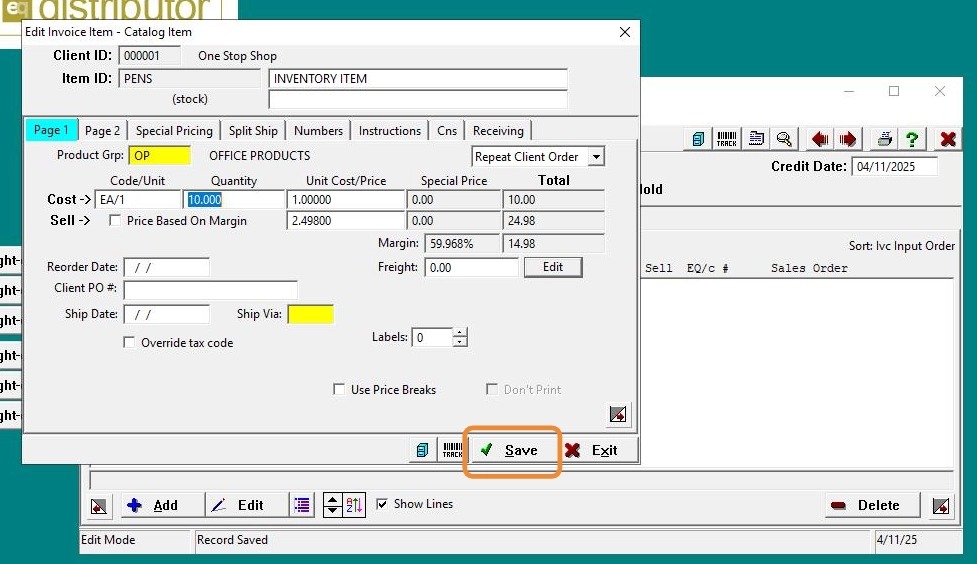This screenshot has width=977, height=564.
Task: Click the TRACK barcode icon in background toolbar
Action: (727, 139)
